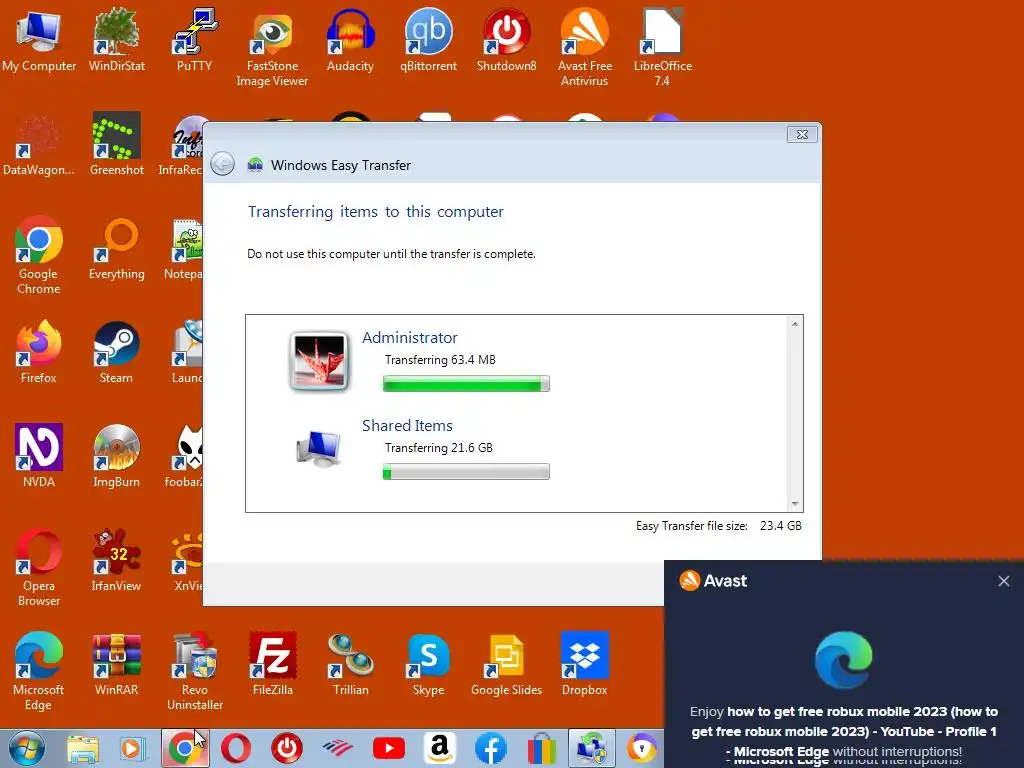Select the Avast Free Antivirus shortcut
Image resolution: width=1024 pixels, height=768 pixels.
(x=584, y=48)
